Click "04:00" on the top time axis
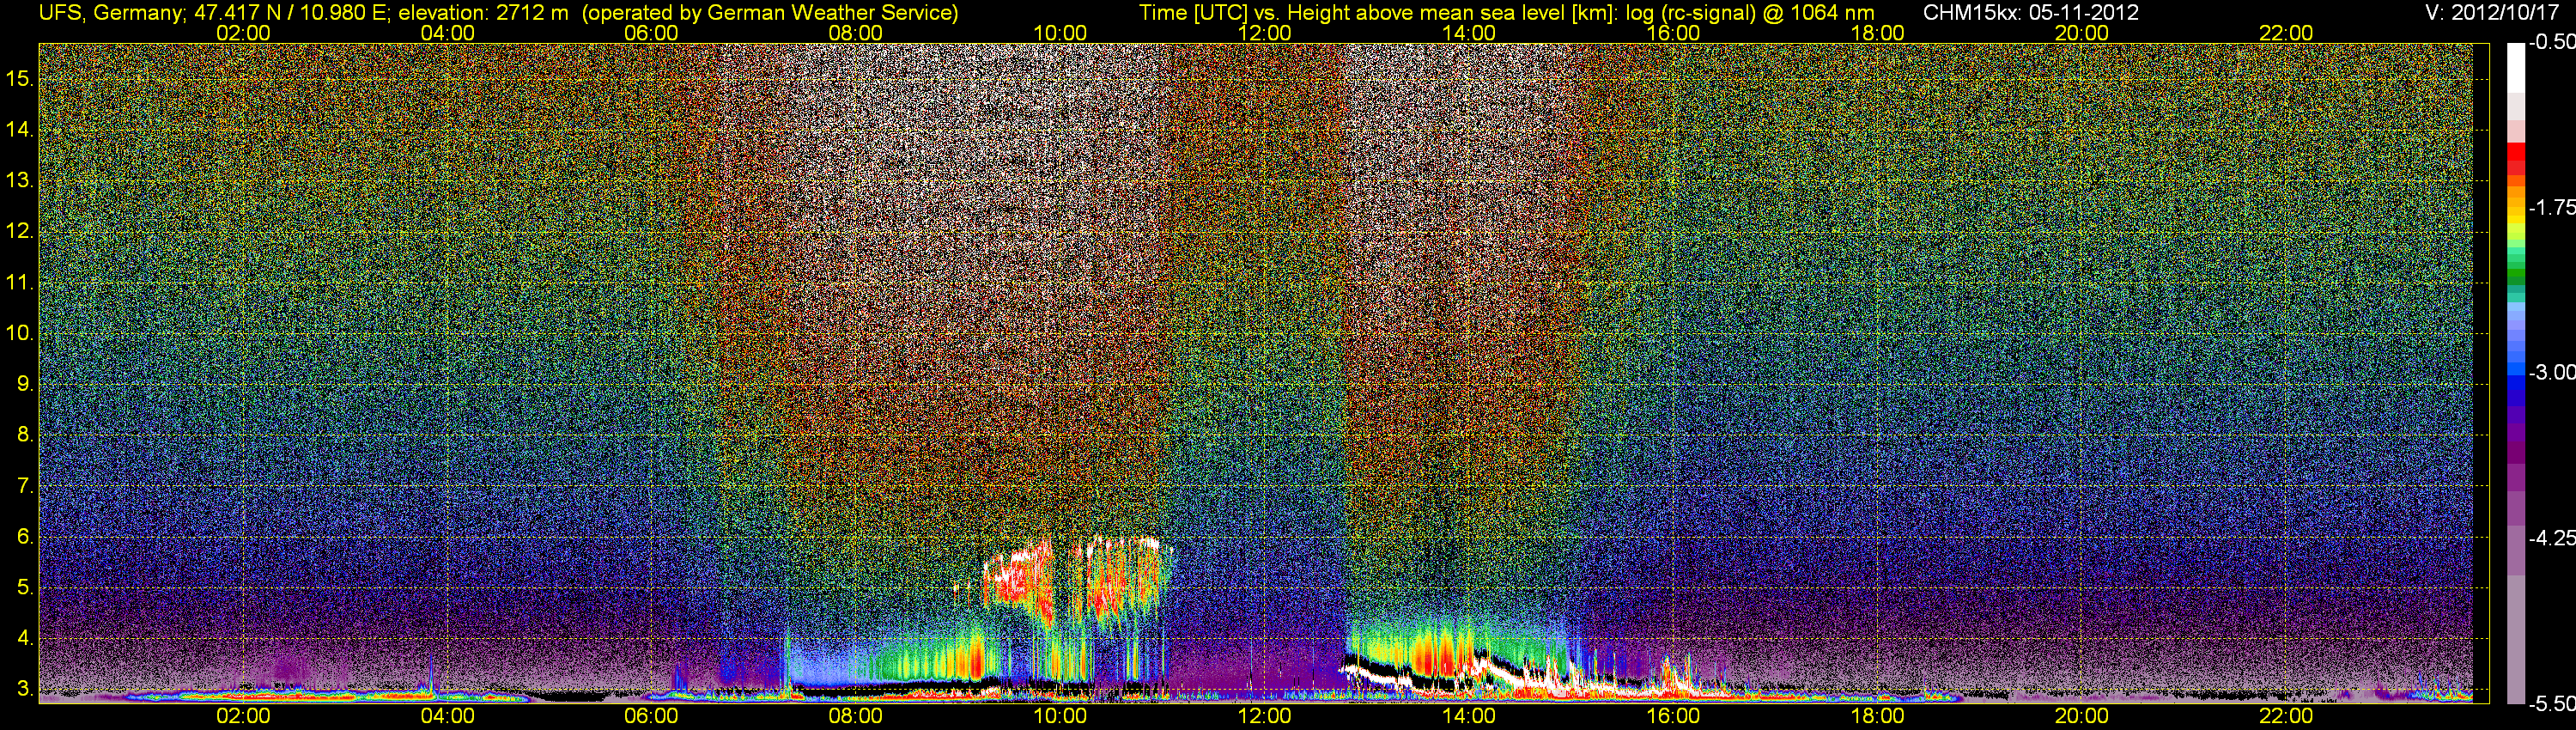The height and width of the screenshot is (730, 2576). [x=447, y=33]
